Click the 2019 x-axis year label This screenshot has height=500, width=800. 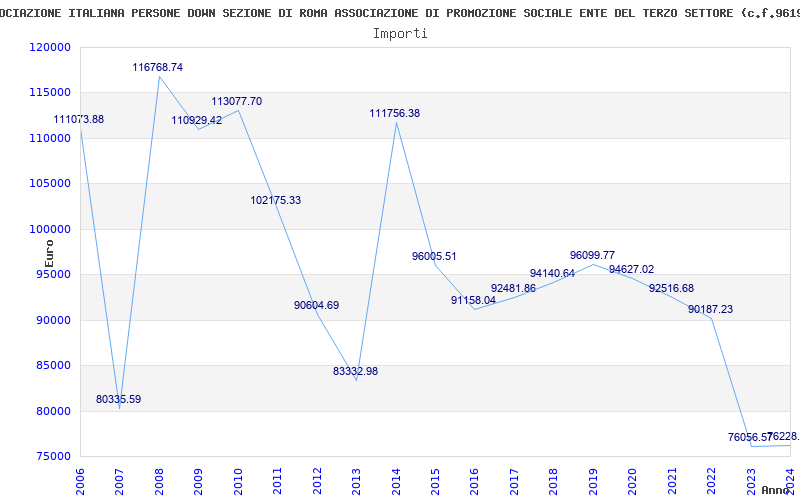click(x=592, y=480)
